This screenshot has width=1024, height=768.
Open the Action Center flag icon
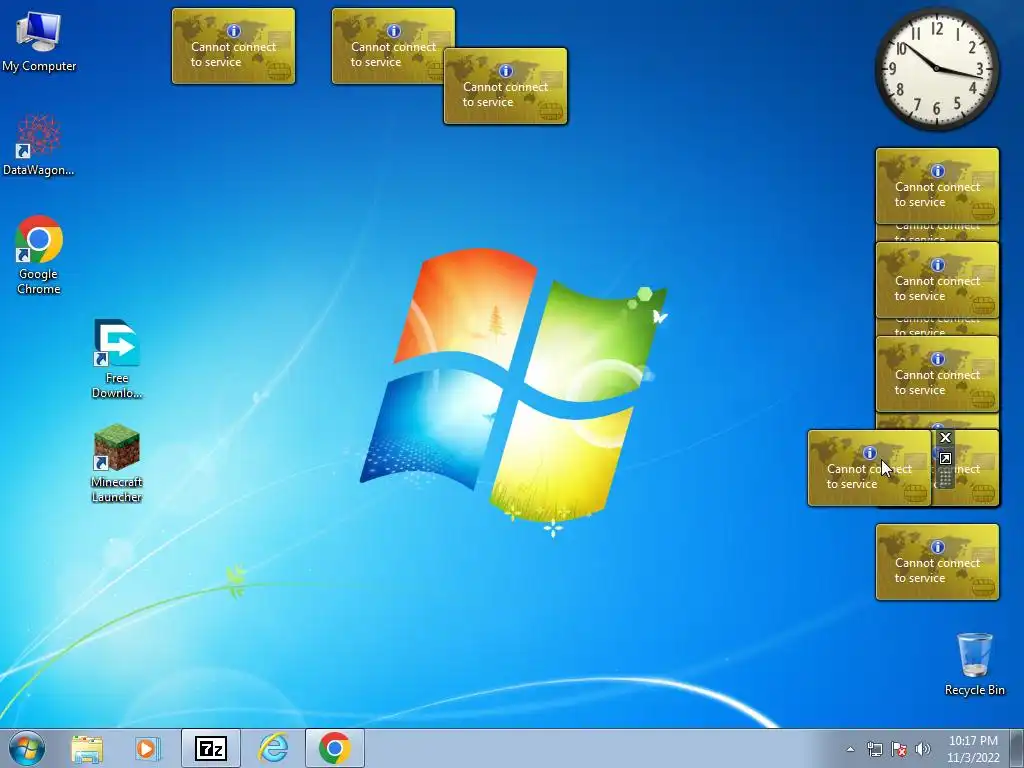coord(899,749)
